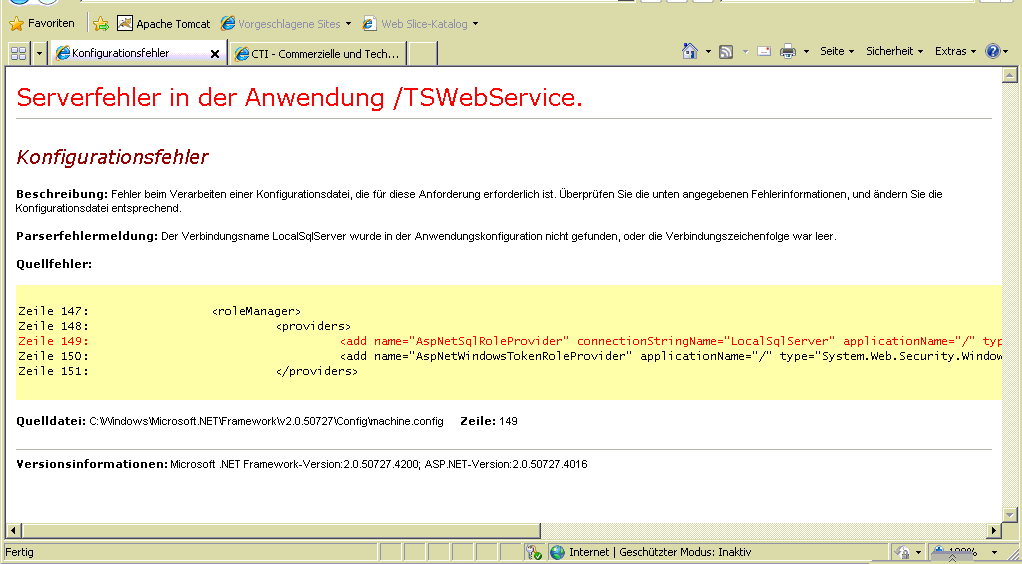1022x564 pixels.
Task: Click the Quick Tabs grid icon
Action: [18, 53]
